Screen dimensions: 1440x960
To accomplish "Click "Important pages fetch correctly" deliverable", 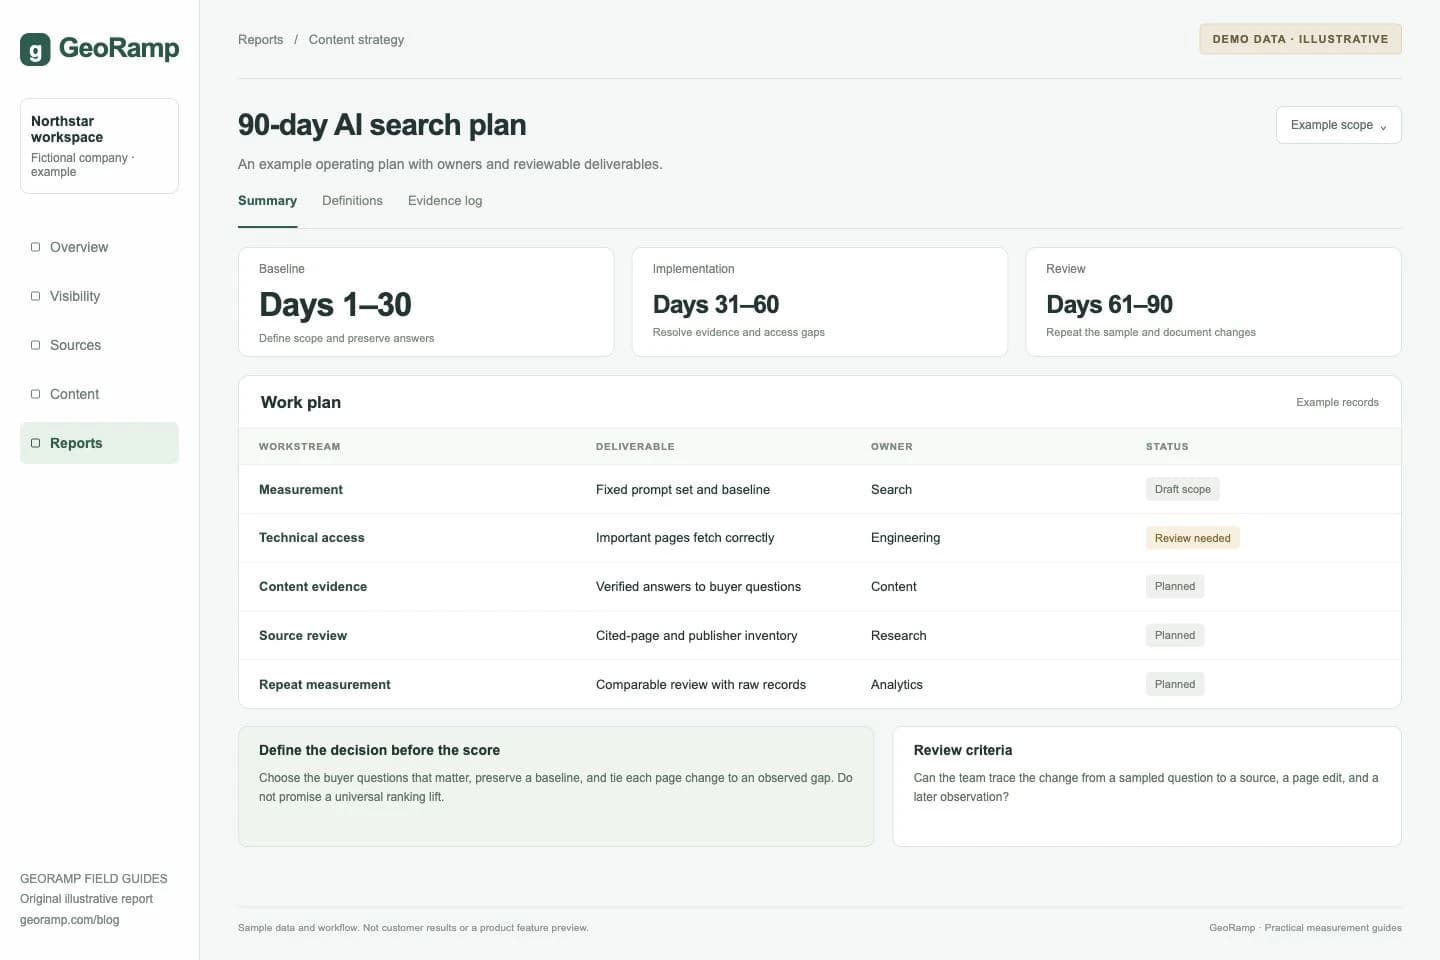I will (x=685, y=538).
